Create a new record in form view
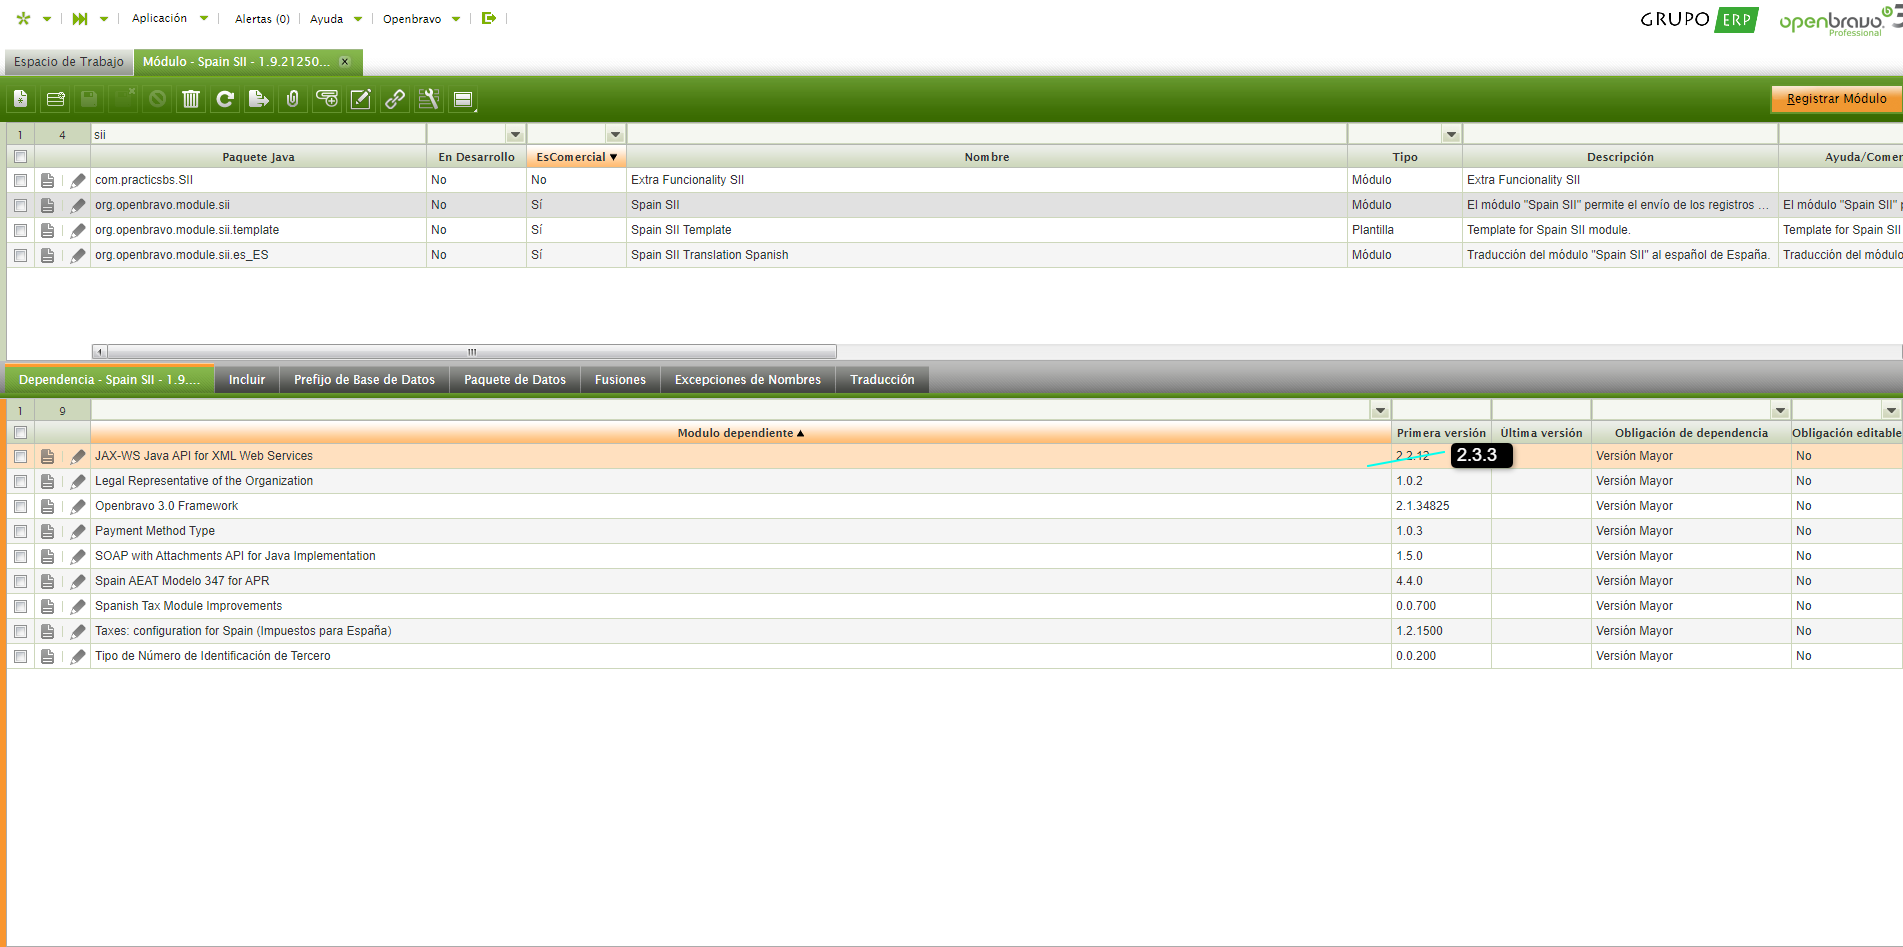1903x947 pixels. click(21, 99)
